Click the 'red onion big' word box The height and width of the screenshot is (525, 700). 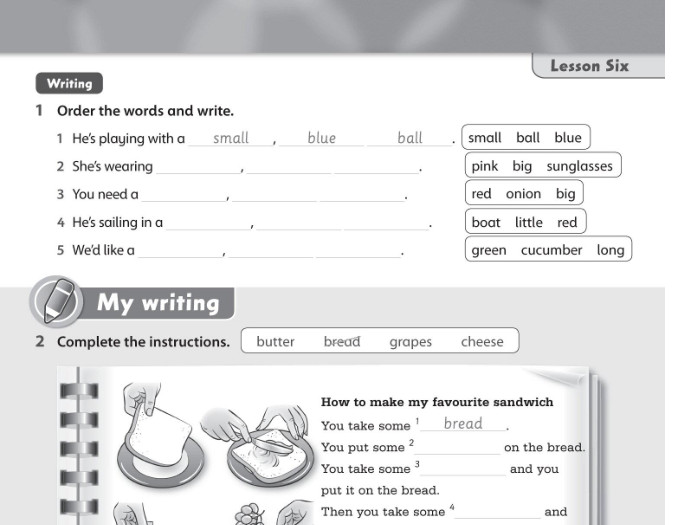[523, 194]
